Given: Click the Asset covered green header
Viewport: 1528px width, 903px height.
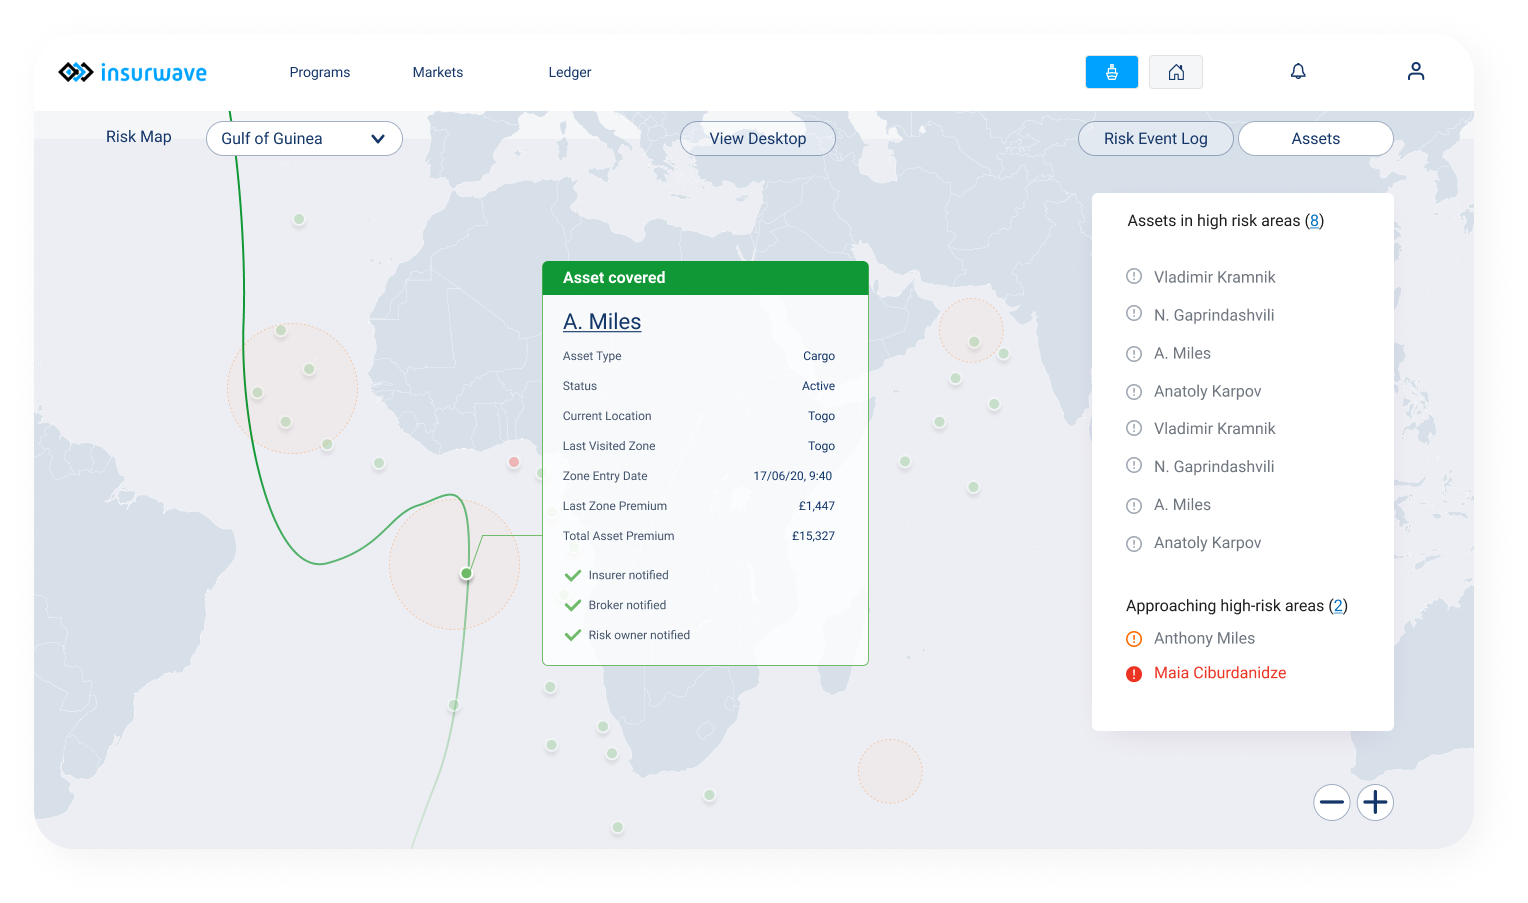Looking at the screenshot, I should pyautogui.click(x=705, y=278).
